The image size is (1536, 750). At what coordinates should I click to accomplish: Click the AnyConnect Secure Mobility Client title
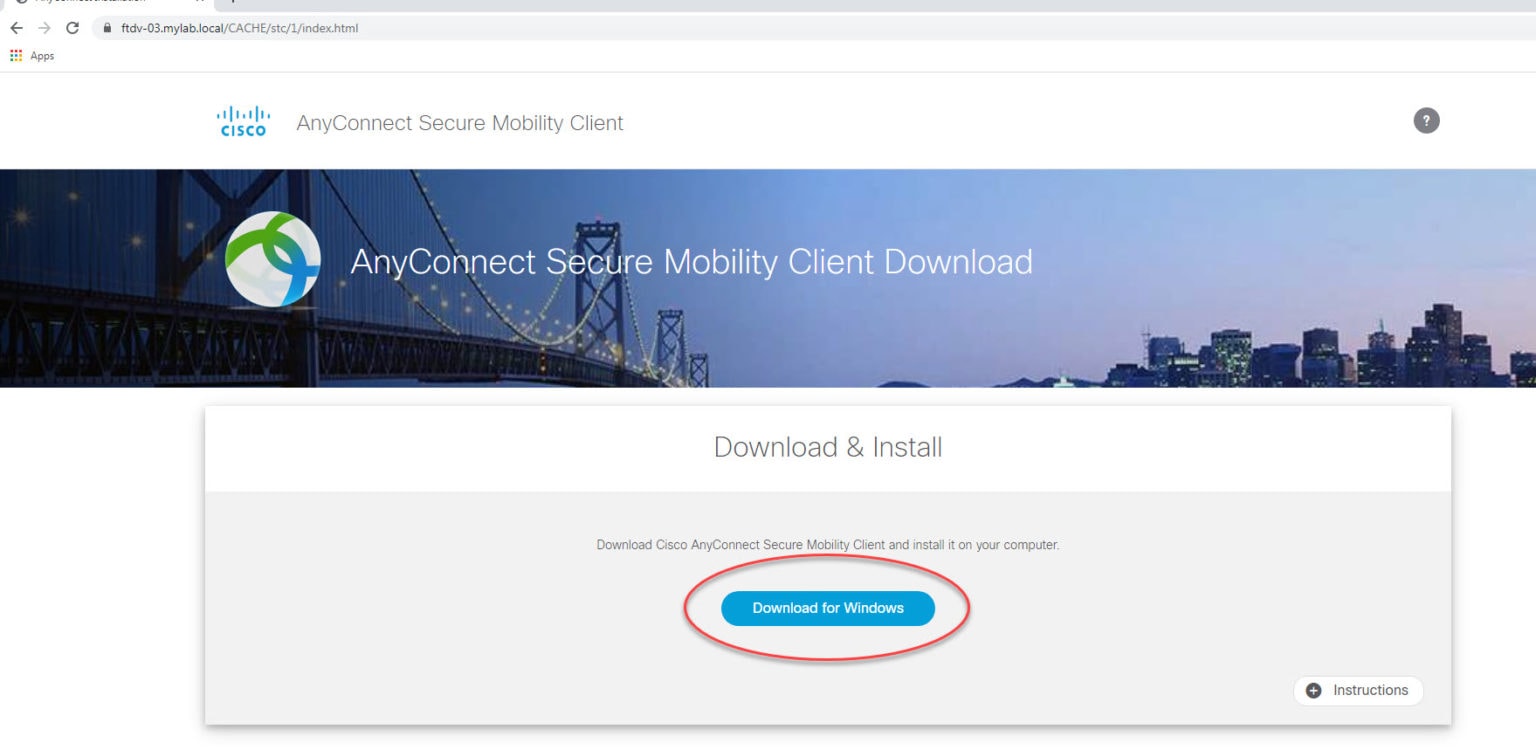[x=460, y=122]
